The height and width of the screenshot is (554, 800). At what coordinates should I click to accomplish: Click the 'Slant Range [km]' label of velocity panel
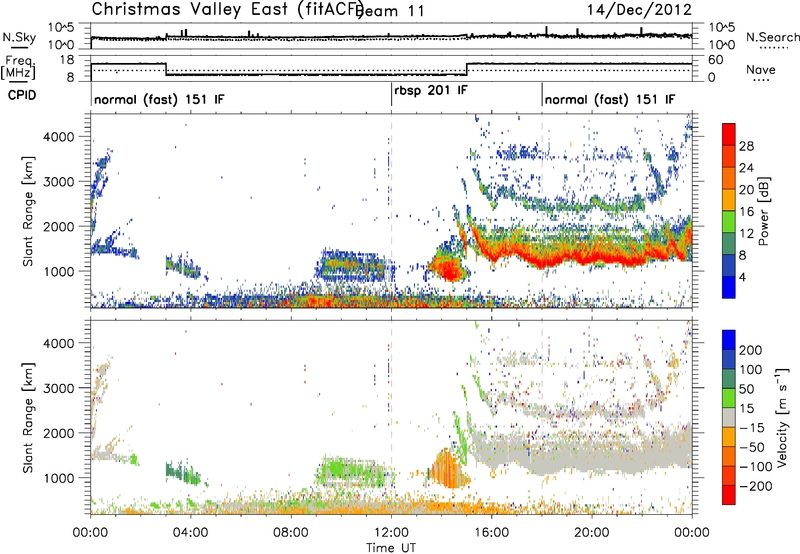[x=28, y=417]
